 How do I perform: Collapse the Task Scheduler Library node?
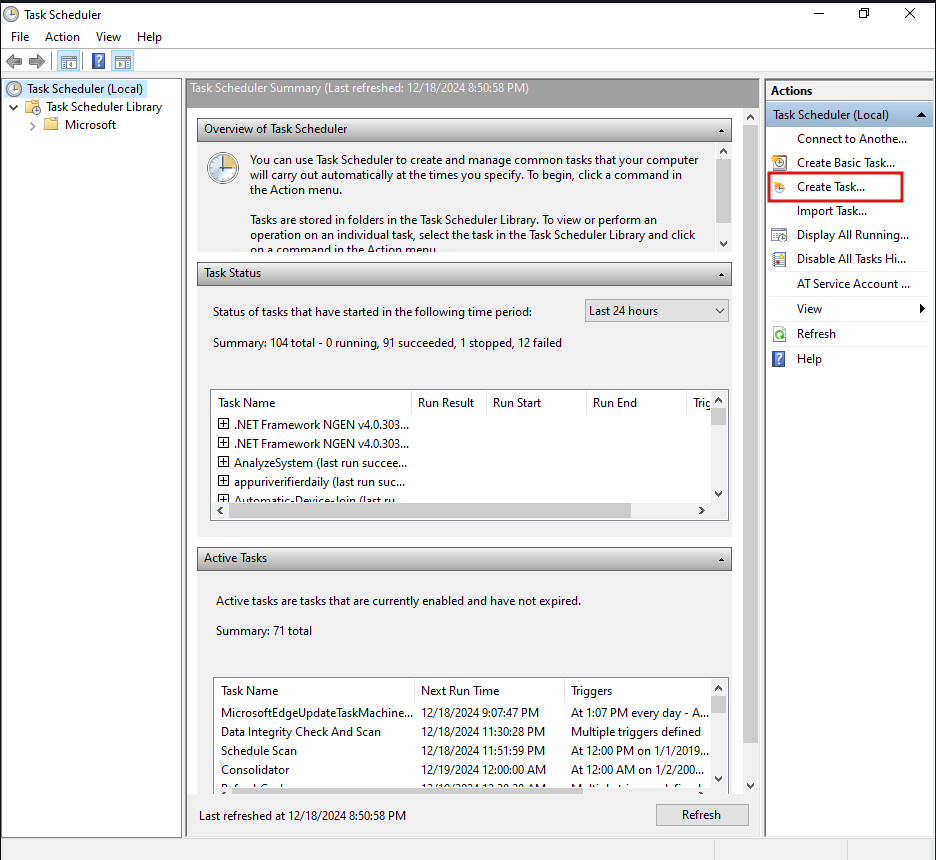pyautogui.click(x=14, y=107)
